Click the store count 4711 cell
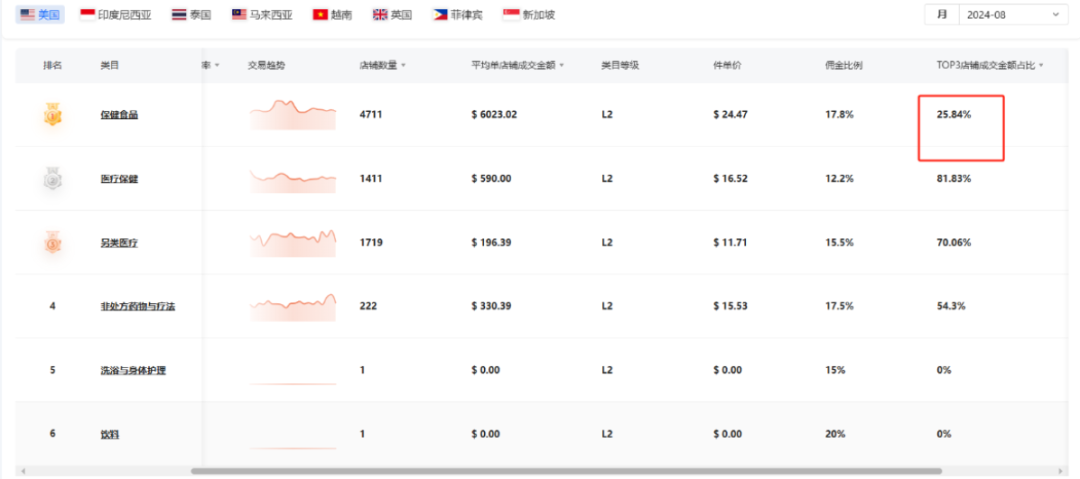The height and width of the screenshot is (479, 1080). (371, 115)
